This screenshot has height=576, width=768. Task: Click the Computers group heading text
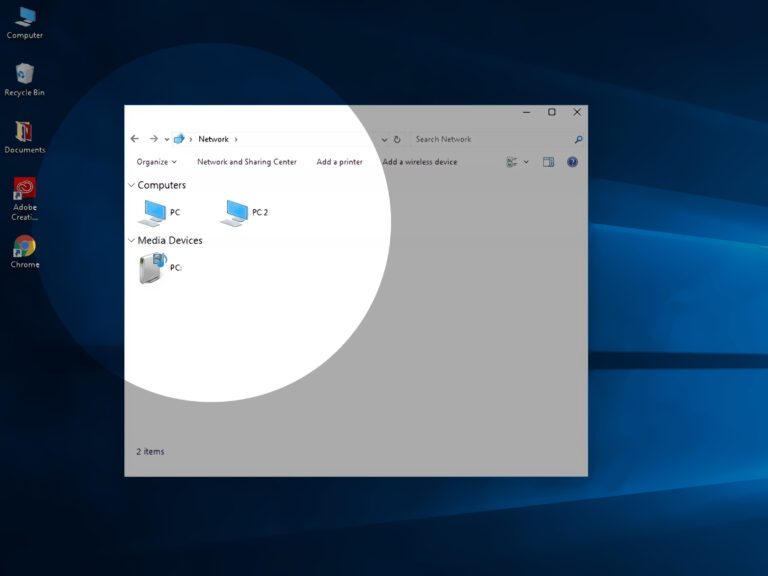pyautogui.click(x=162, y=185)
